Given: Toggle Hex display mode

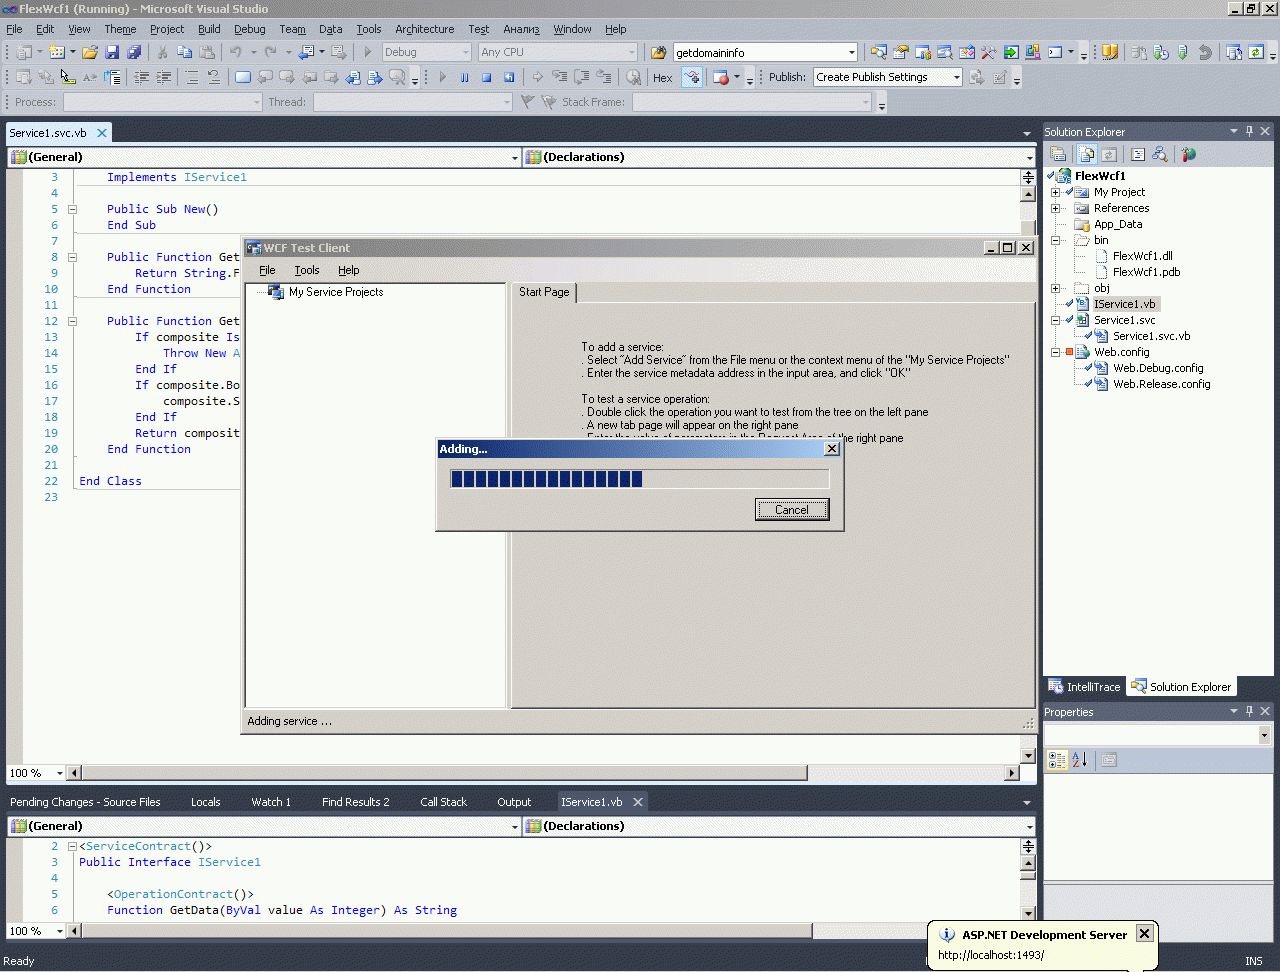Looking at the screenshot, I should pos(662,77).
